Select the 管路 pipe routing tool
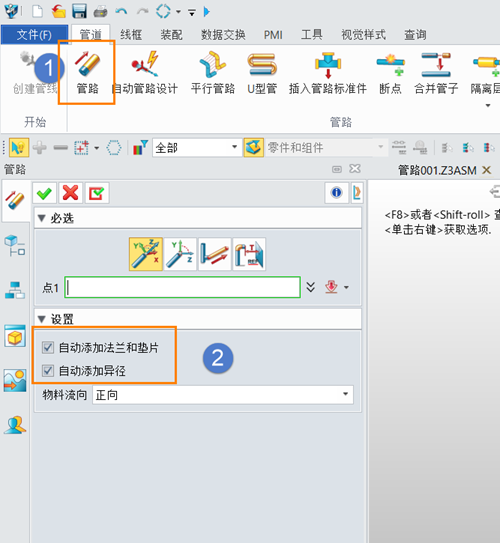The image size is (500, 543). (87, 73)
